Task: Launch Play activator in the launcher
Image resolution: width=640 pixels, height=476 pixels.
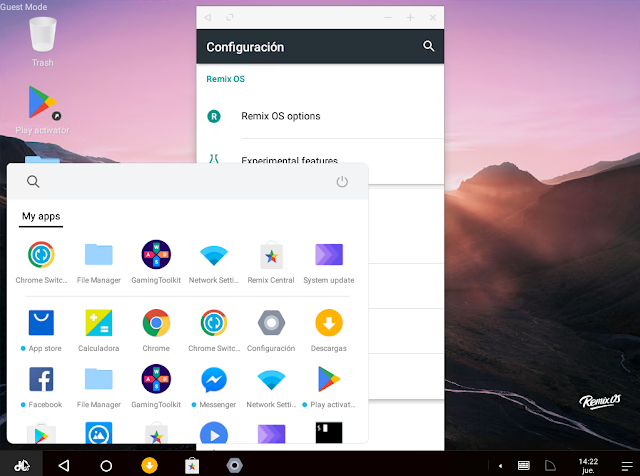Action: (x=329, y=387)
